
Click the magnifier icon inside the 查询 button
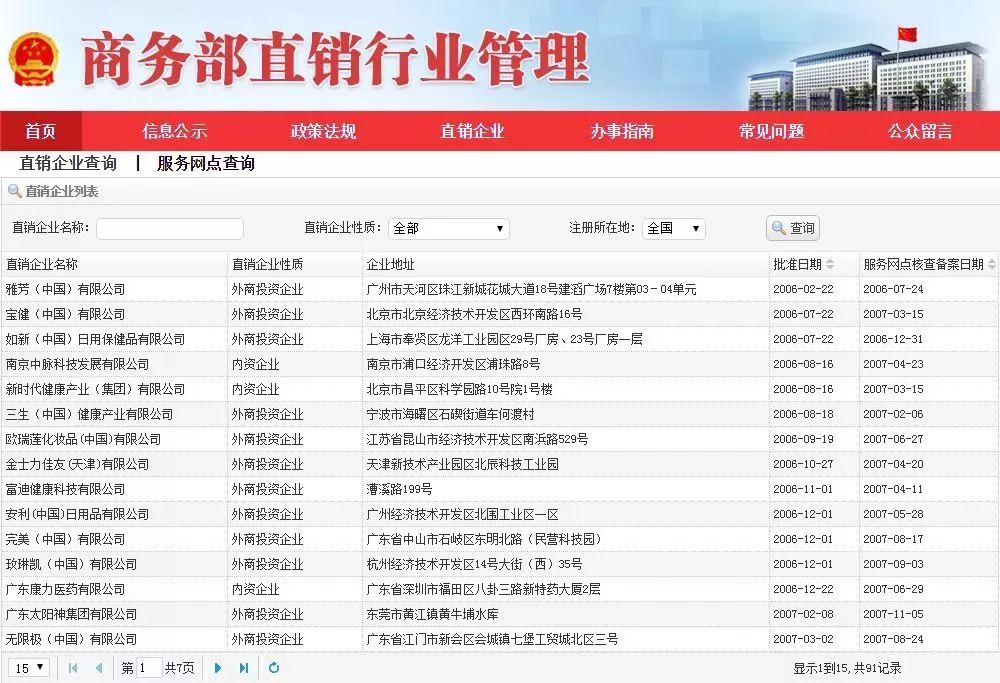(778, 227)
